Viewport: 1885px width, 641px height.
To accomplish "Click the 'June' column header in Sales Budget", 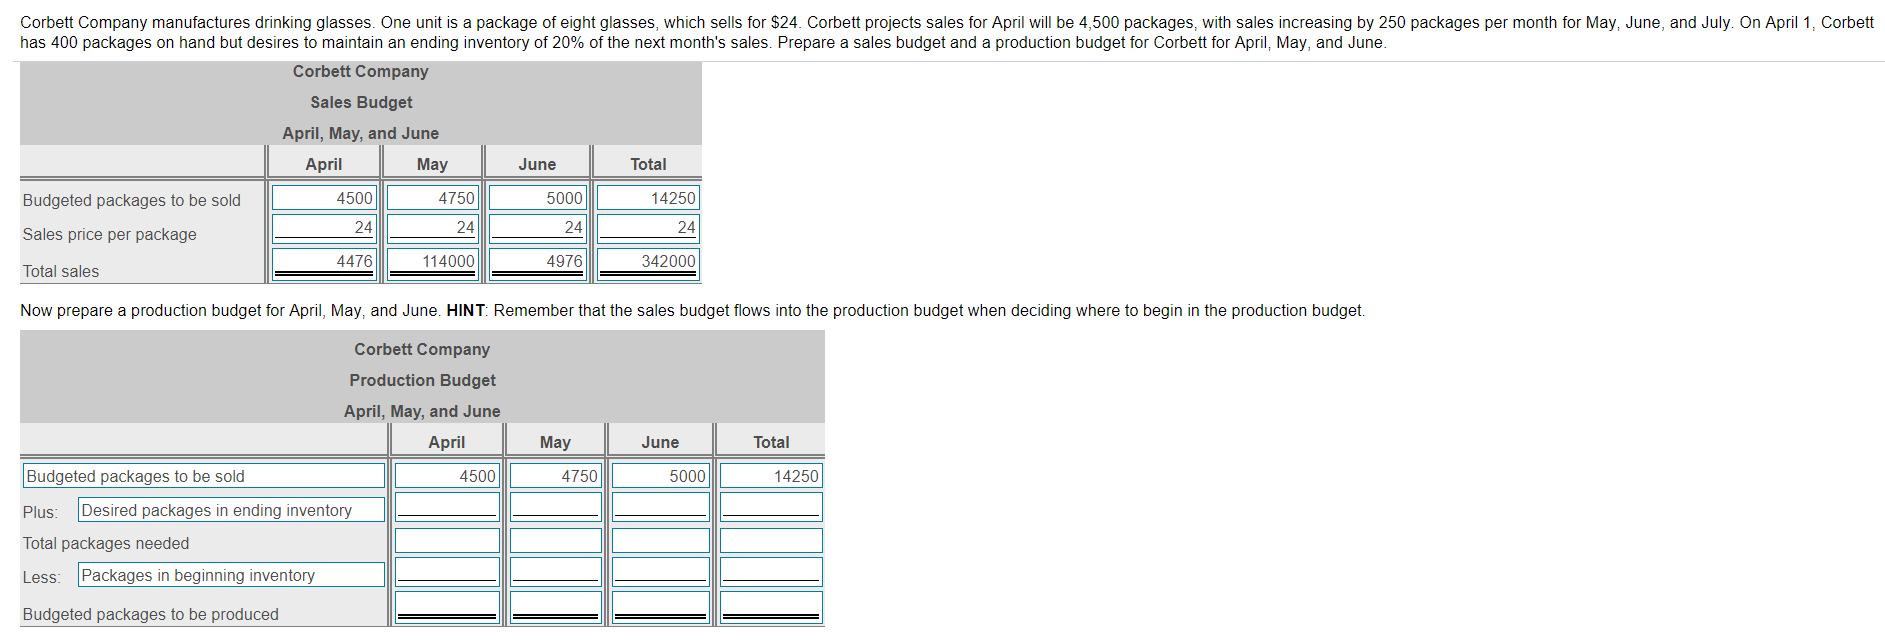I will (x=537, y=164).
